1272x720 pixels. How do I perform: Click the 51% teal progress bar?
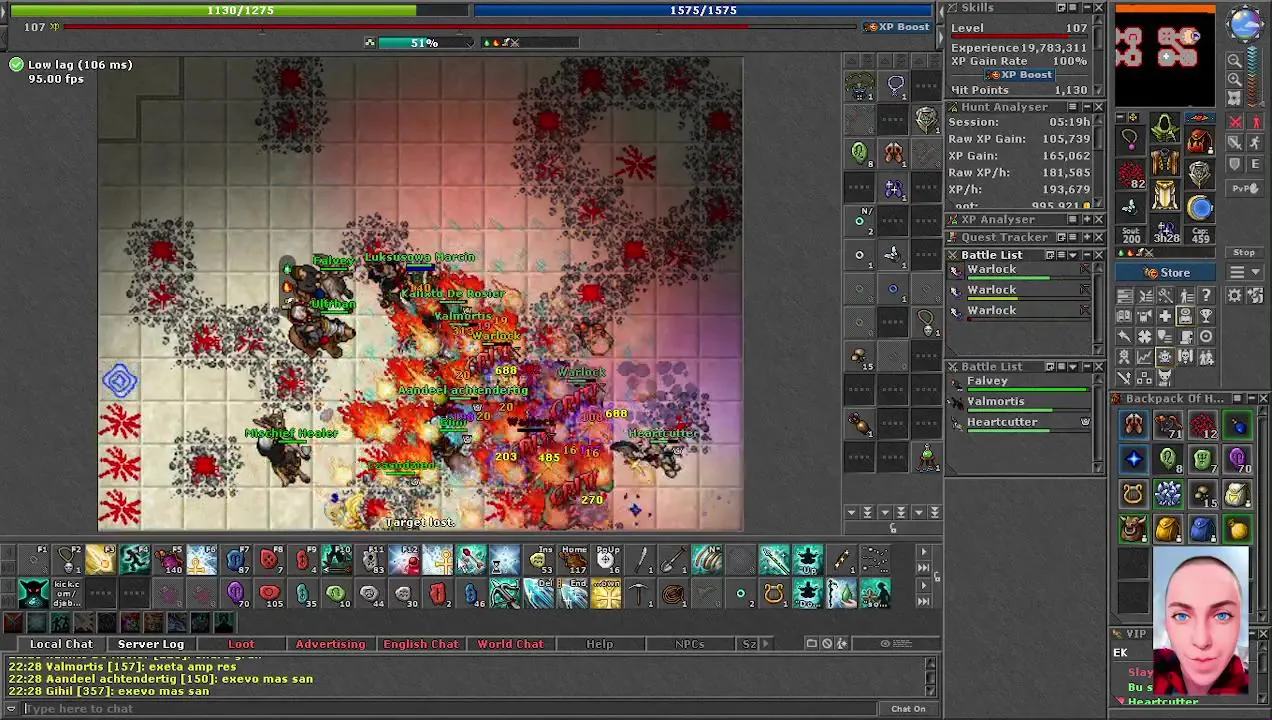point(424,42)
